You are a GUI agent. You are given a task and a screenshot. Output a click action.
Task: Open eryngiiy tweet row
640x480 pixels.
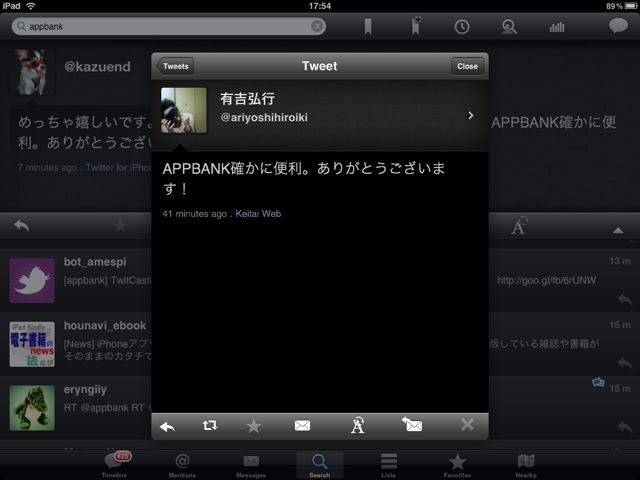tap(320, 408)
